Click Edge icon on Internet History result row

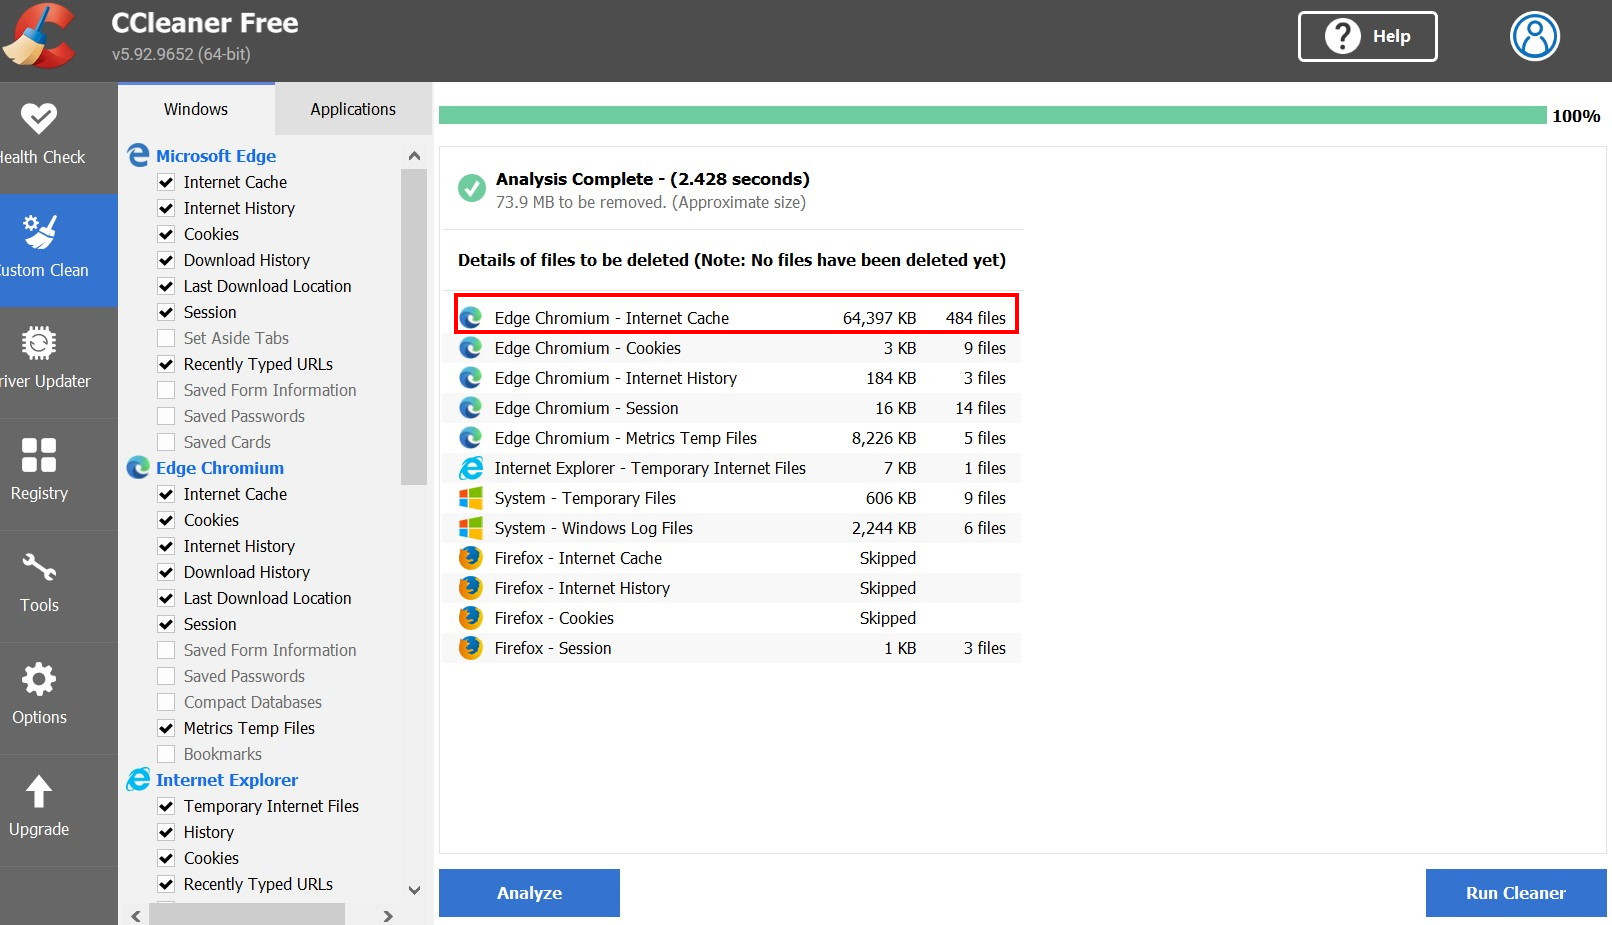pyautogui.click(x=470, y=378)
